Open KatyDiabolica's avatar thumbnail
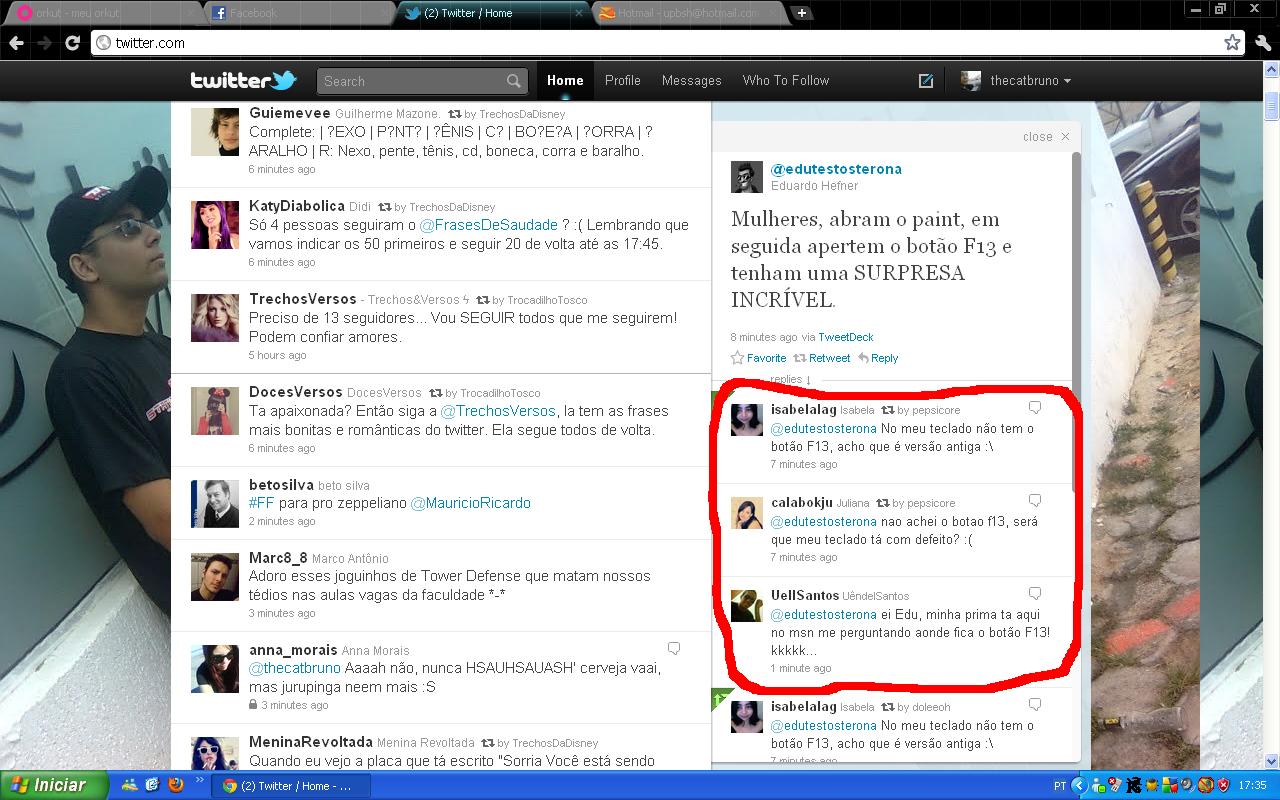Image resolution: width=1280 pixels, height=800 pixels. click(x=215, y=225)
